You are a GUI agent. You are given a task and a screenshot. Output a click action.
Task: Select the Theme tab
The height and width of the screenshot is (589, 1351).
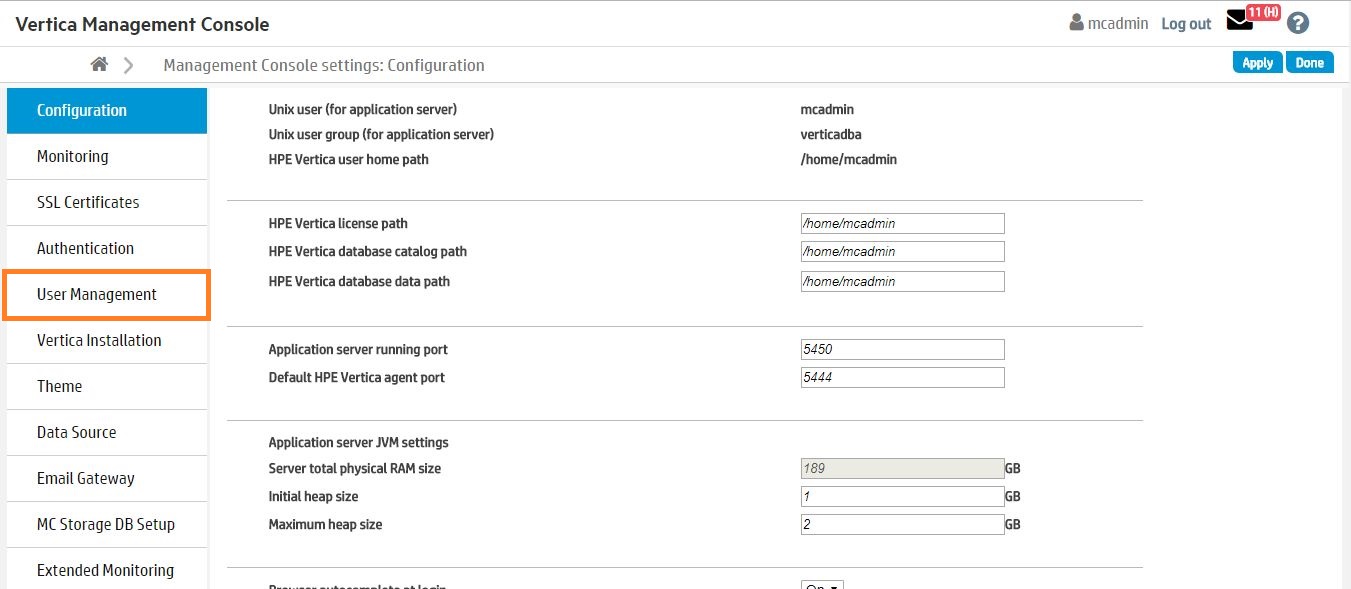(x=106, y=387)
